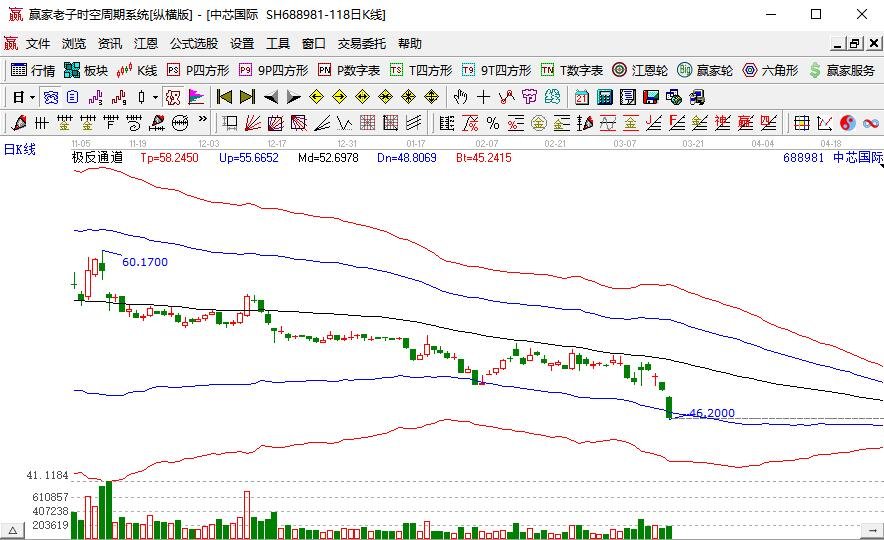Select the hand pan tool

click(x=461, y=98)
